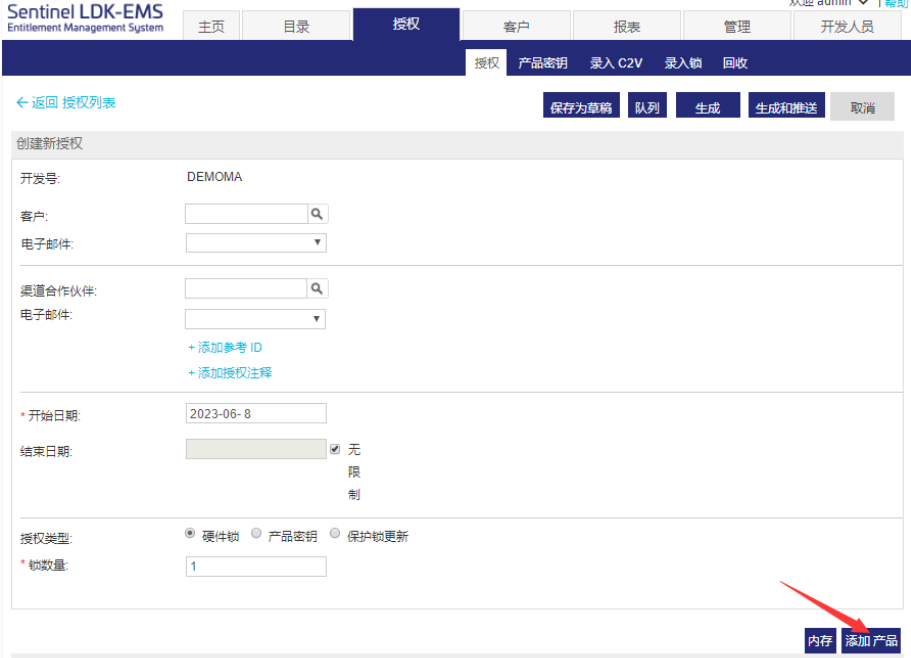Open the 录入 C2V sub-tab
Screen dimensions: 911x658
tap(616, 63)
